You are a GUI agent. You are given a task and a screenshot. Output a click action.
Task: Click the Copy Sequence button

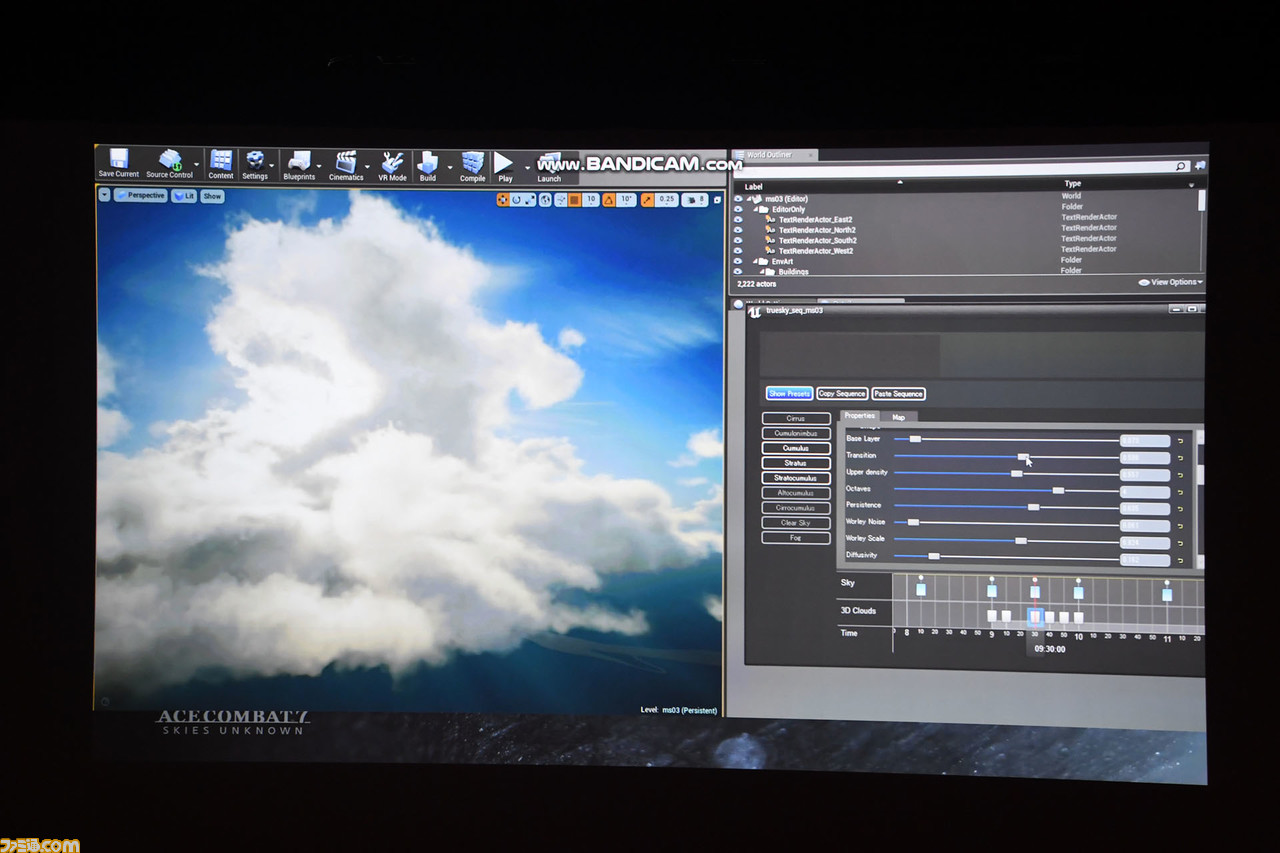(x=842, y=393)
